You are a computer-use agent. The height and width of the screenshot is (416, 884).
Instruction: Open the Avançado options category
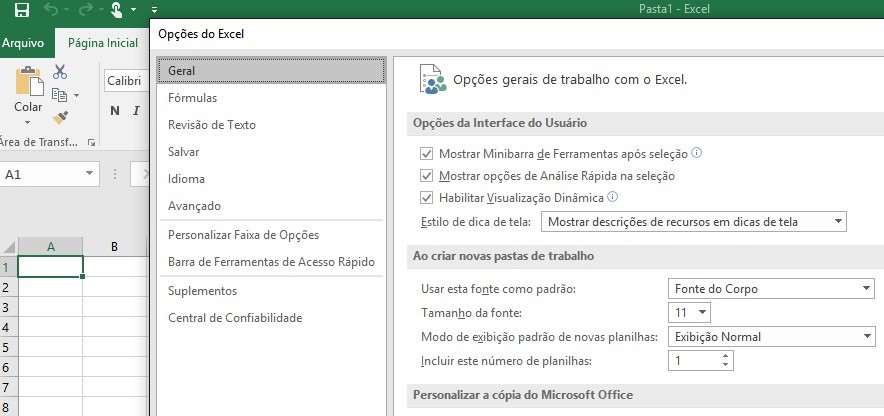click(x=272, y=206)
